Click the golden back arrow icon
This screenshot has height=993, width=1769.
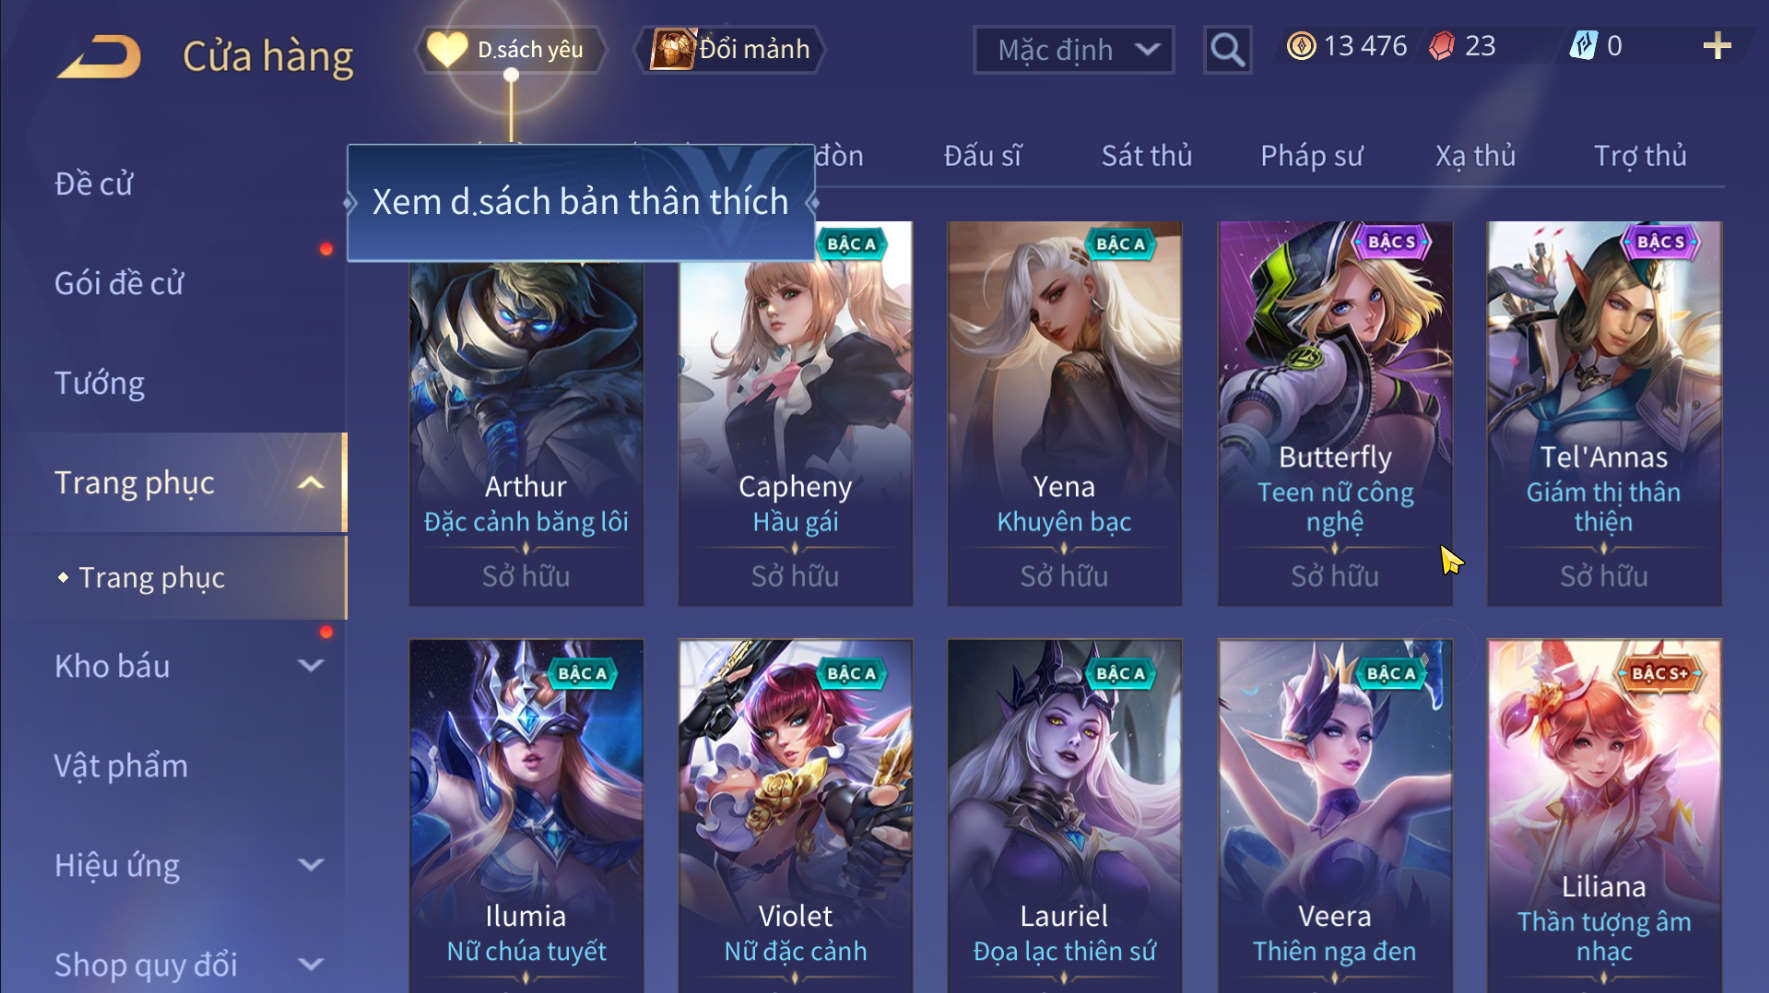pyautogui.click(x=99, y=57)
